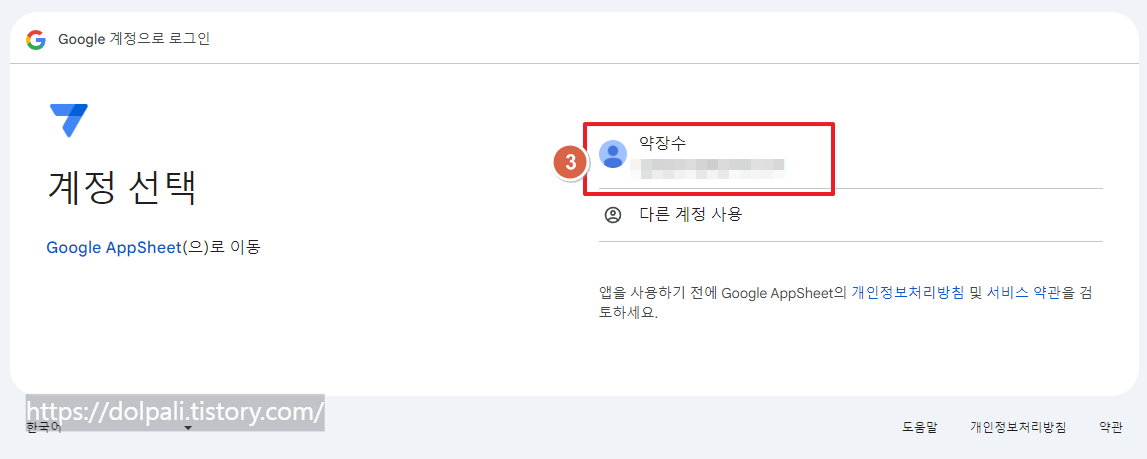Image resolution: width=1147 pixels, height=459 pixels.
Task: Open the 개인정보처리방침 link in the notice text
Action: click(907, 293)
